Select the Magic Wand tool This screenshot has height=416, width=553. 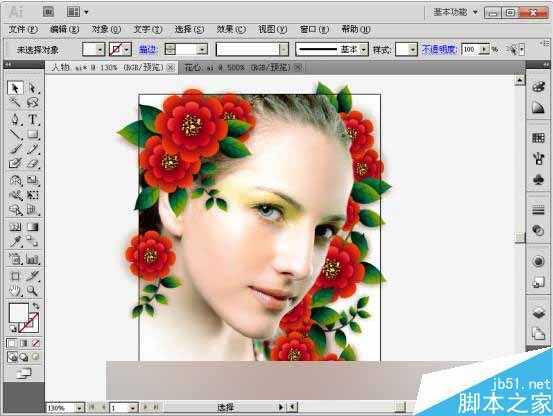tap(15, 103)
